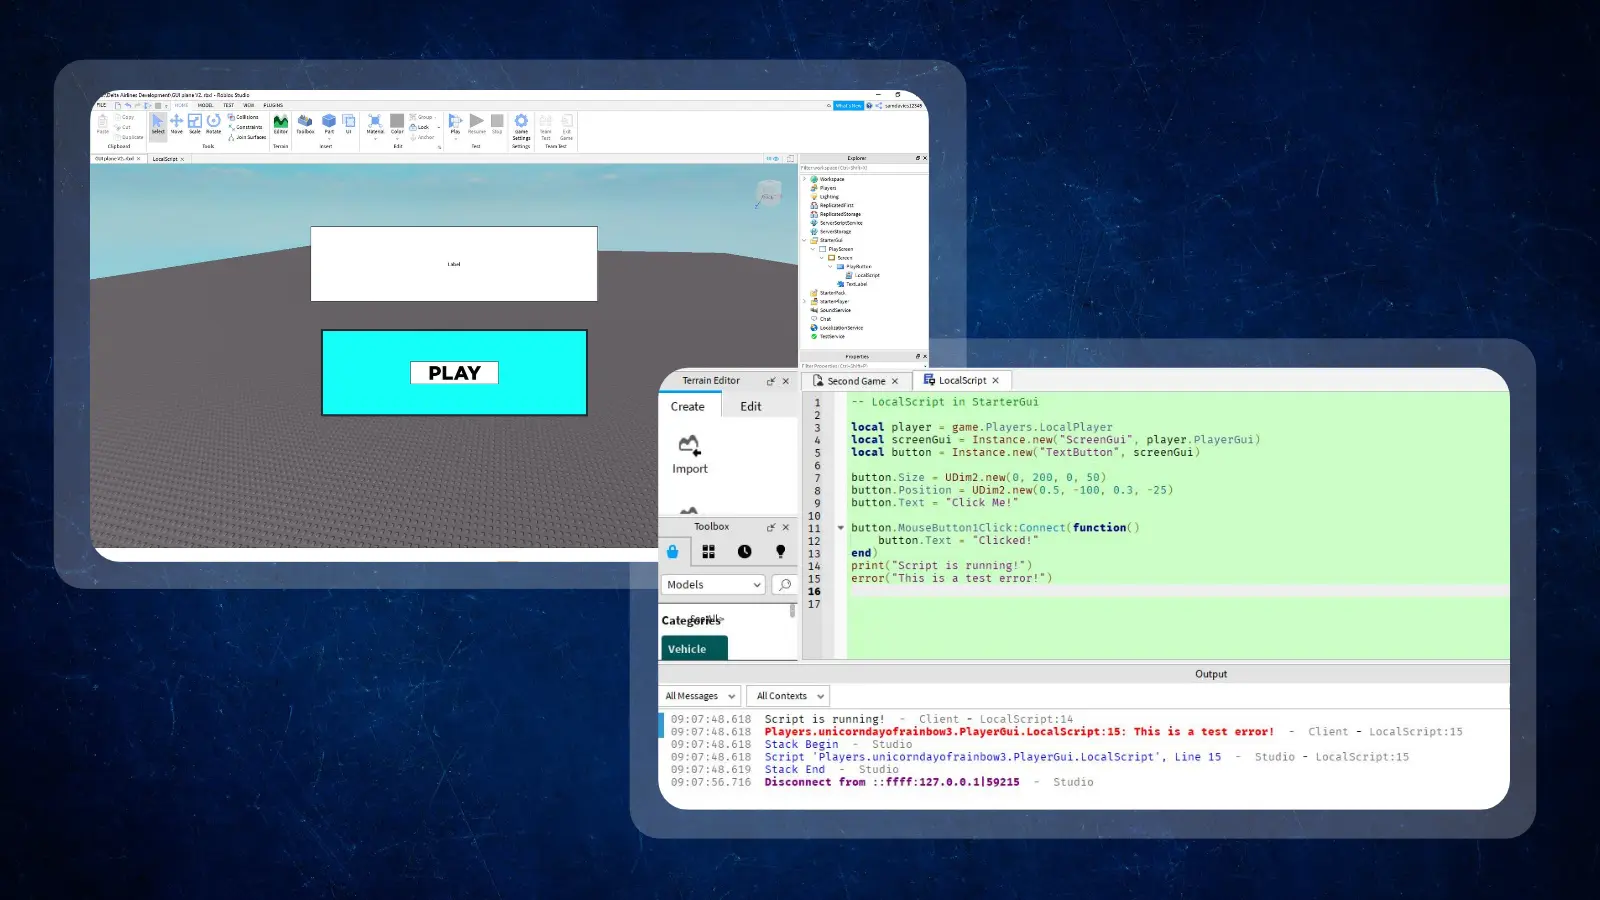
Task: Pick the Scale tool
Action: (195, 124)
